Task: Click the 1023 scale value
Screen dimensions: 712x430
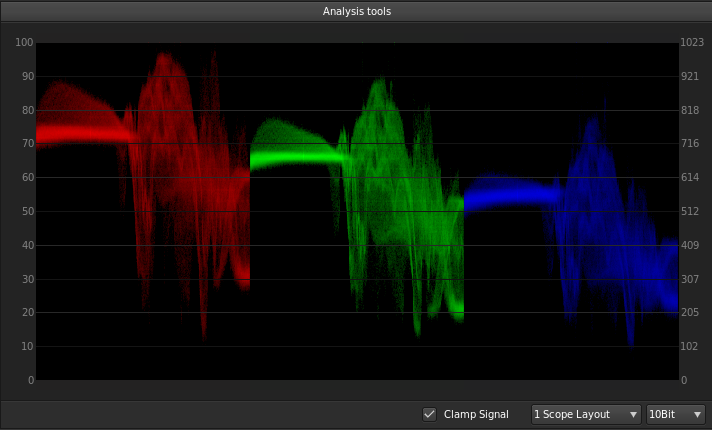Action: (692, 42)
